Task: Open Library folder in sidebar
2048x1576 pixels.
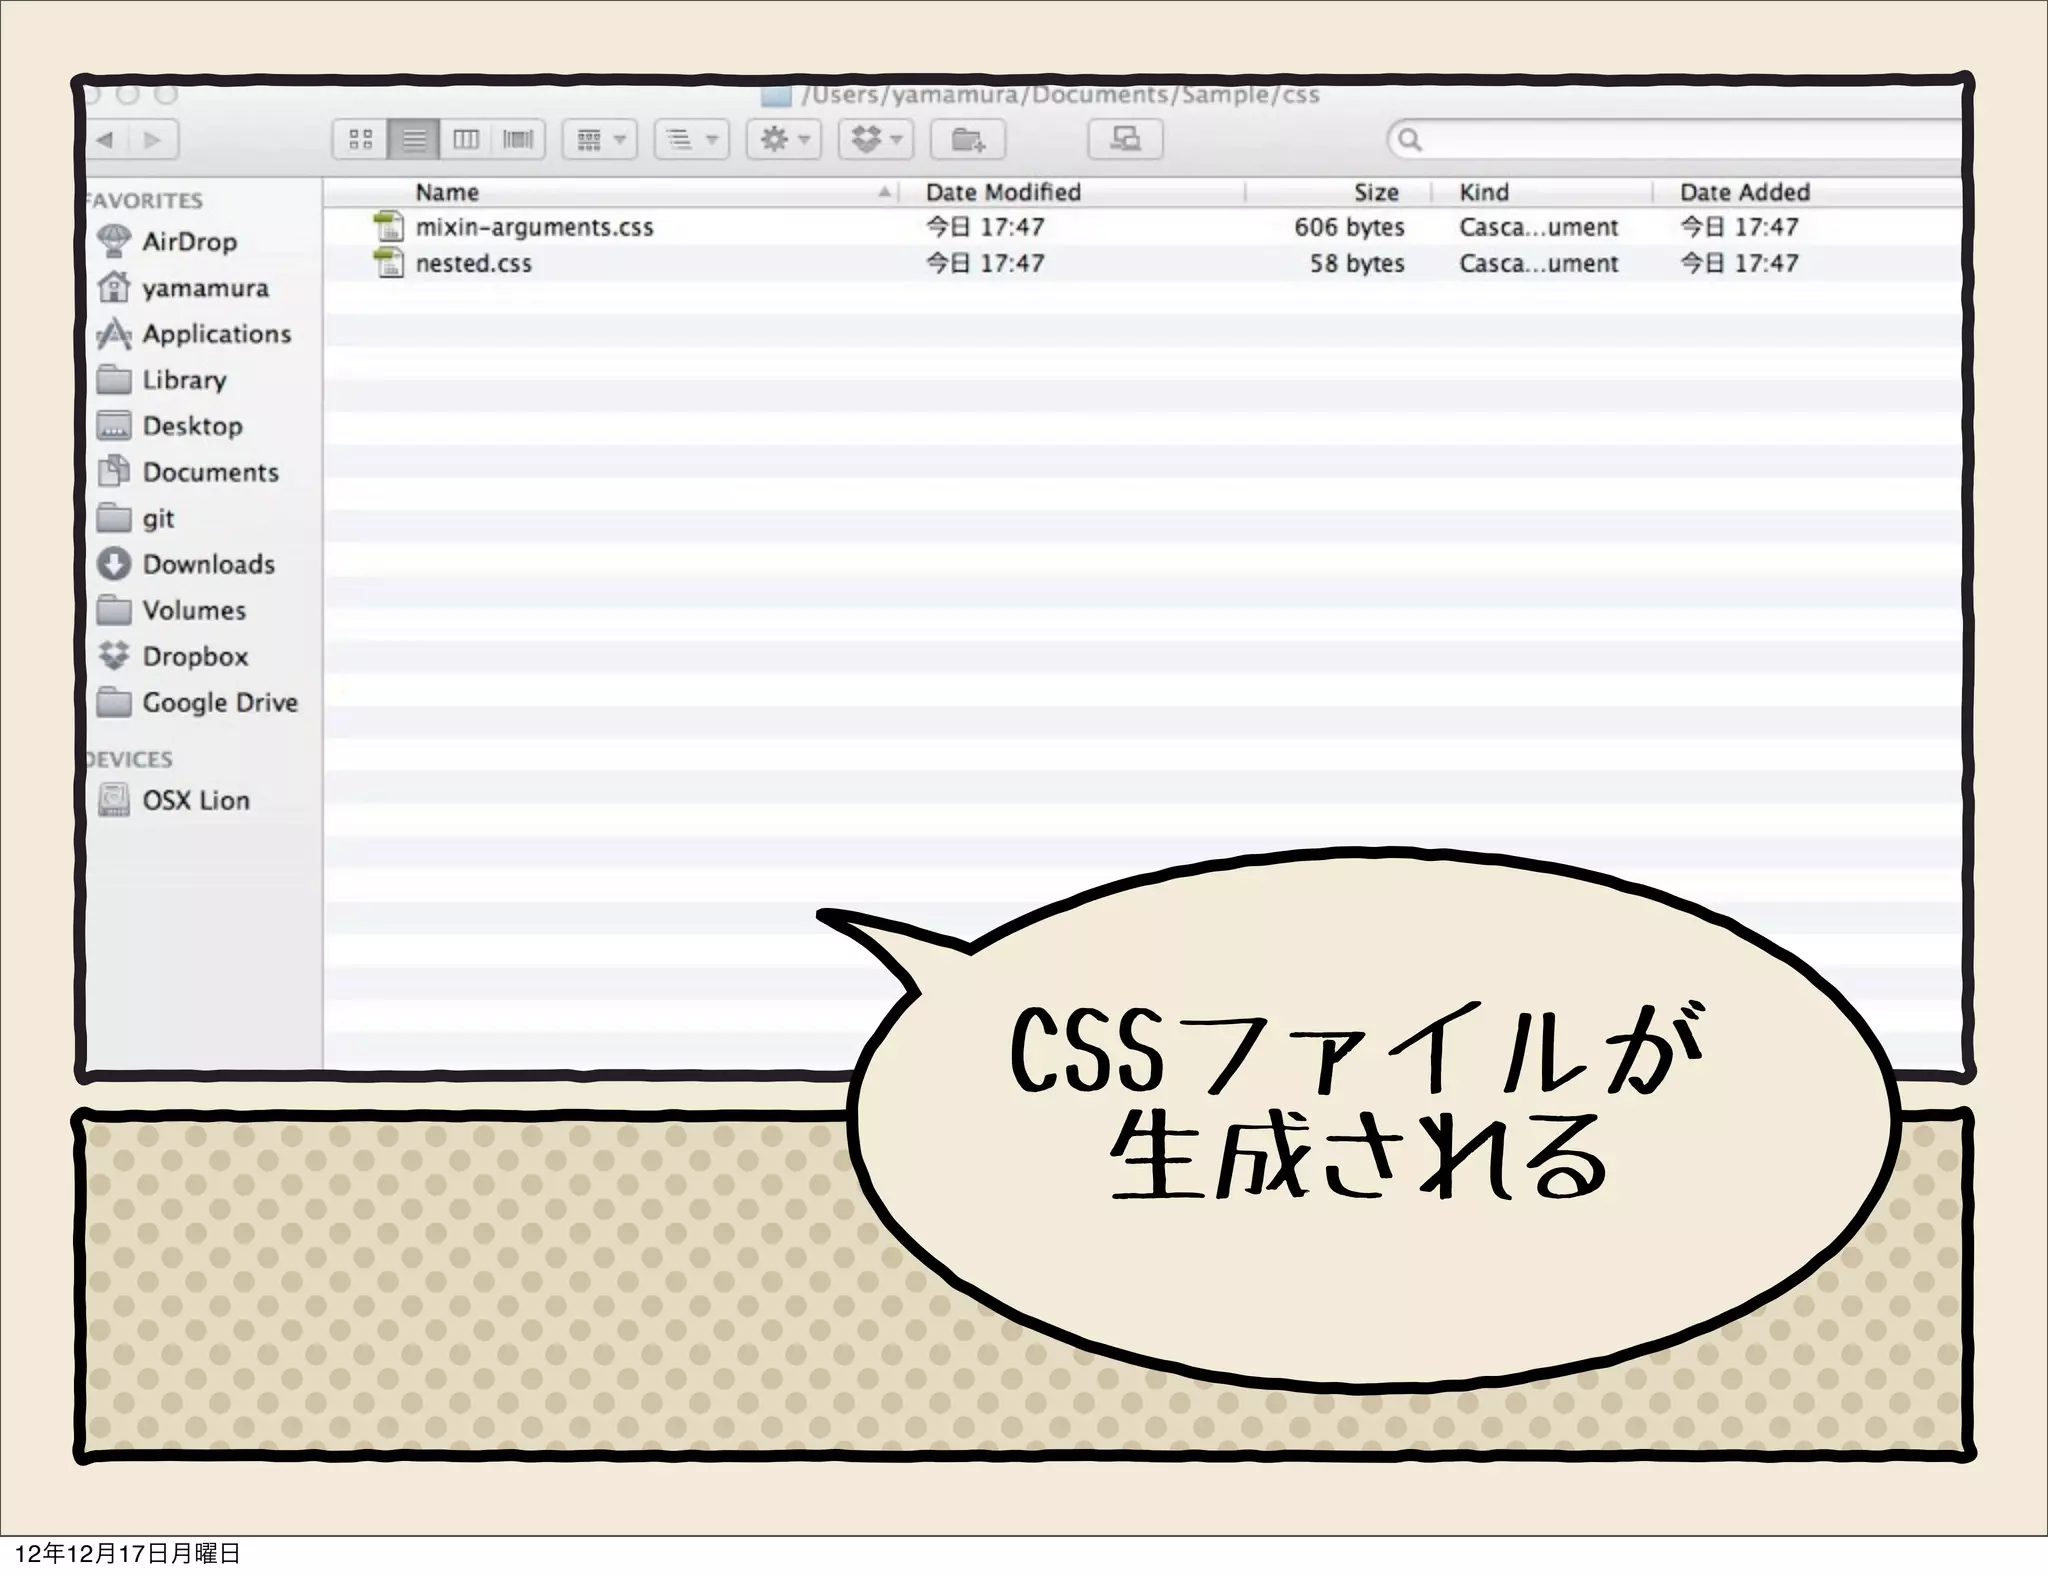Action: coord(184,380)
